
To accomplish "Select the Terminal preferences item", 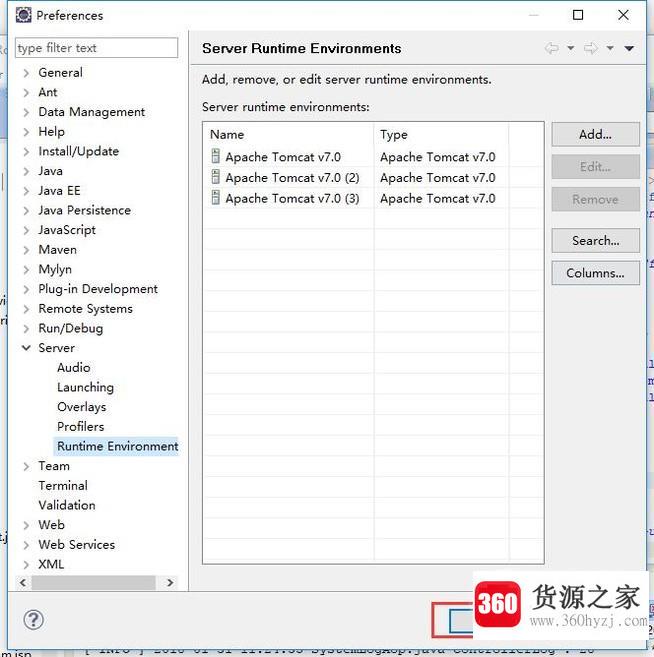I will click(x=63, y=486).
